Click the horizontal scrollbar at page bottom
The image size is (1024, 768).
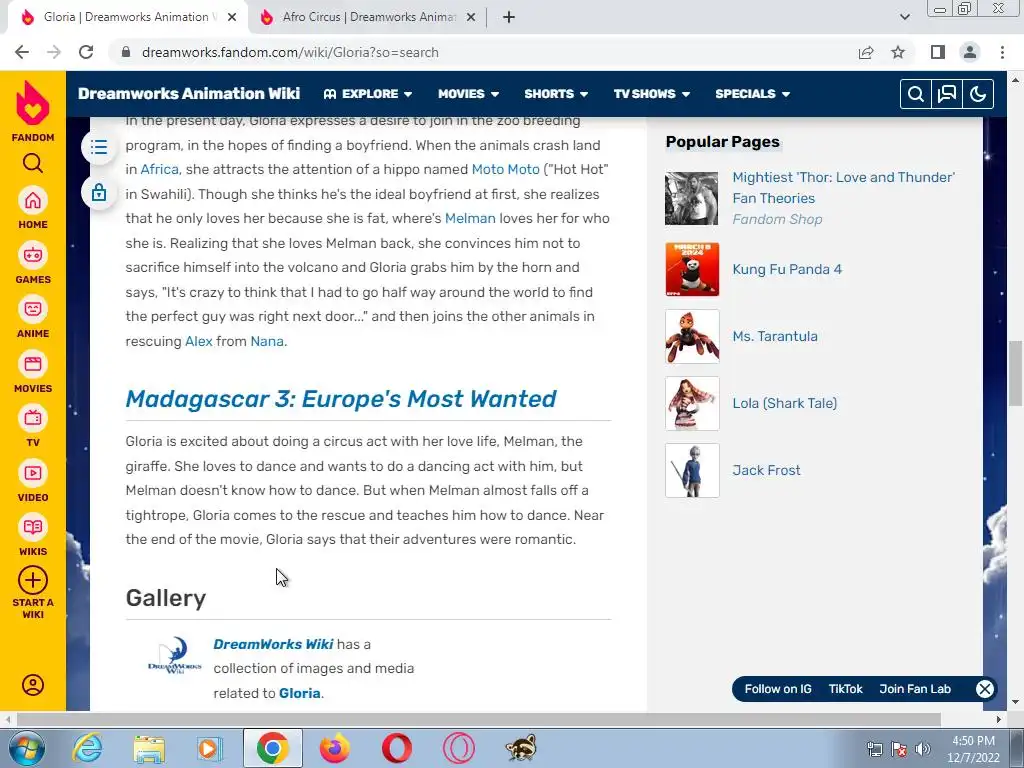click(x=479, y=719)
